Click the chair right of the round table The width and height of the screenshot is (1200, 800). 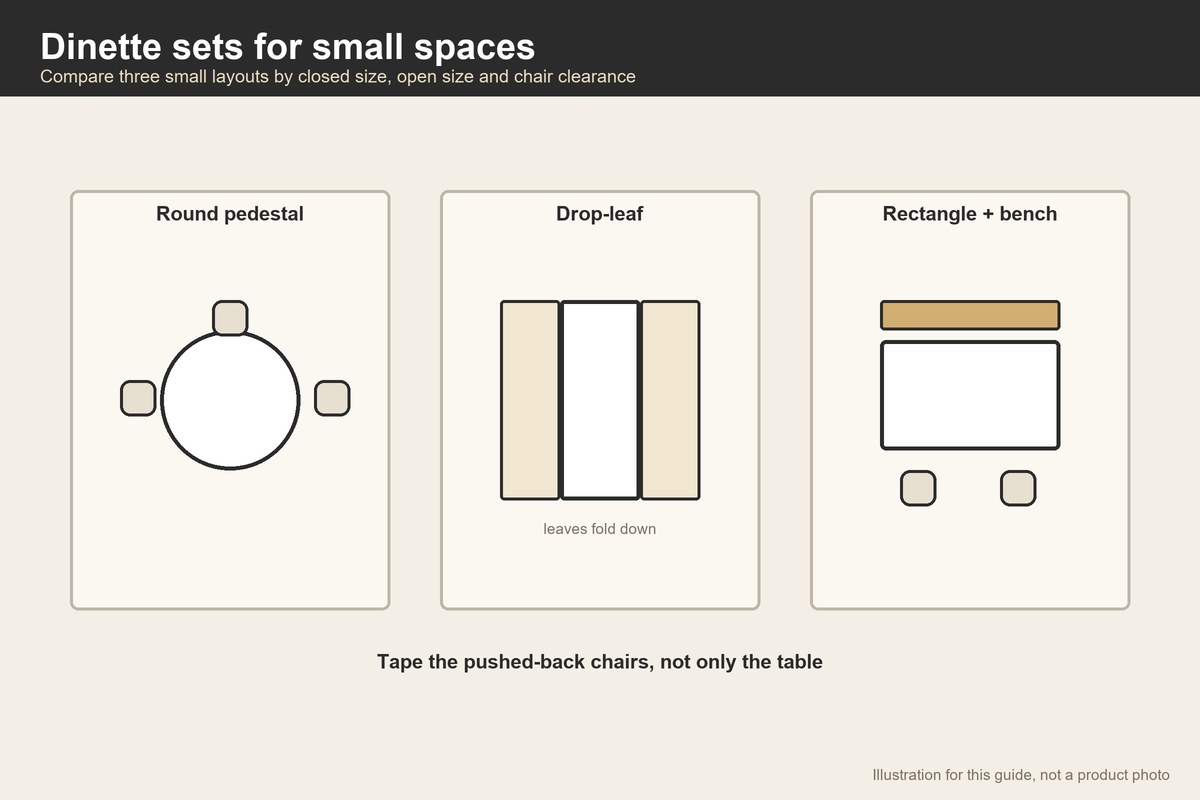332,398
